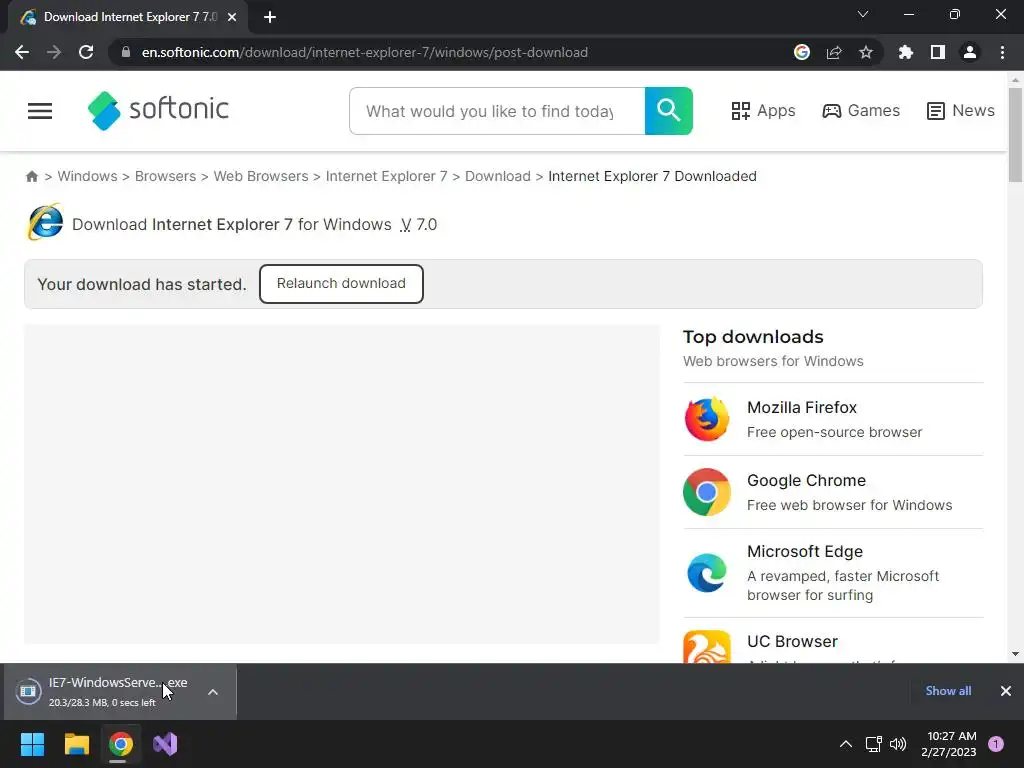Open Mozilla Firefox icon in Top downloads
Viewport: 1024px width, 768px height.
click(707, 419)
